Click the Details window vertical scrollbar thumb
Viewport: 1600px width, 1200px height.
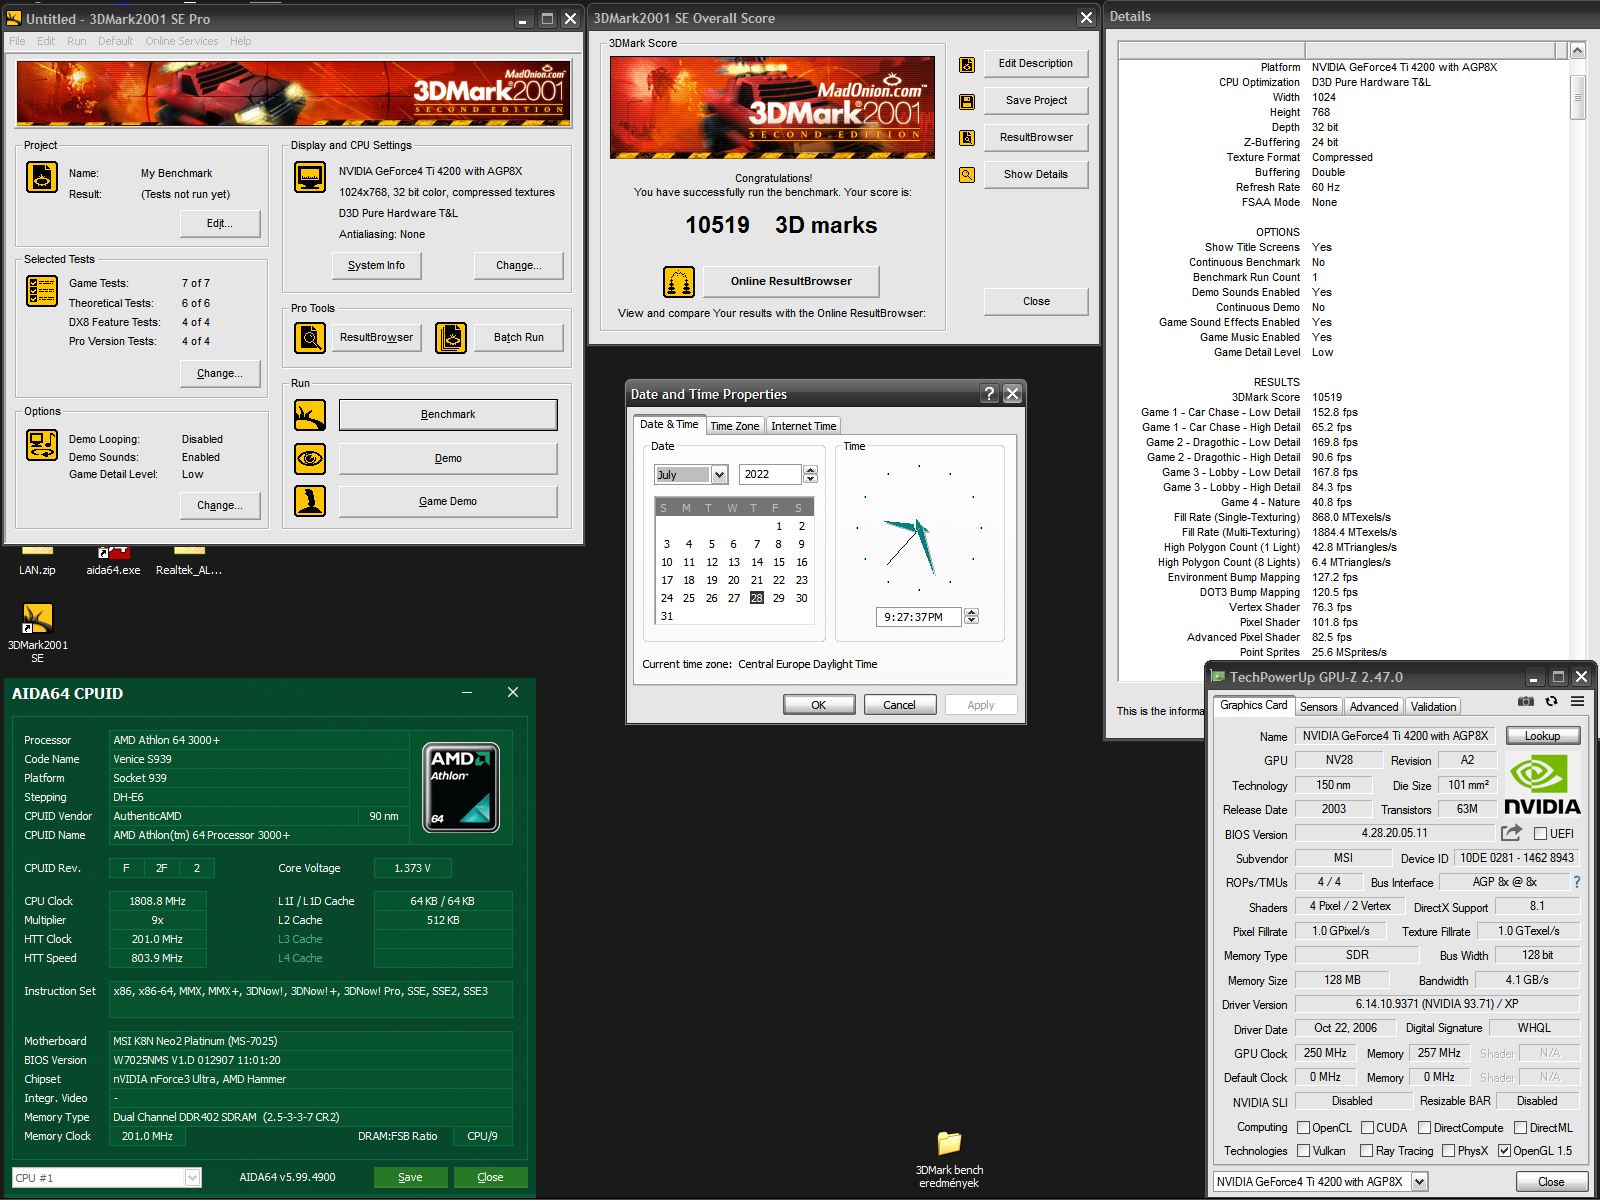tap(1578, 97)
